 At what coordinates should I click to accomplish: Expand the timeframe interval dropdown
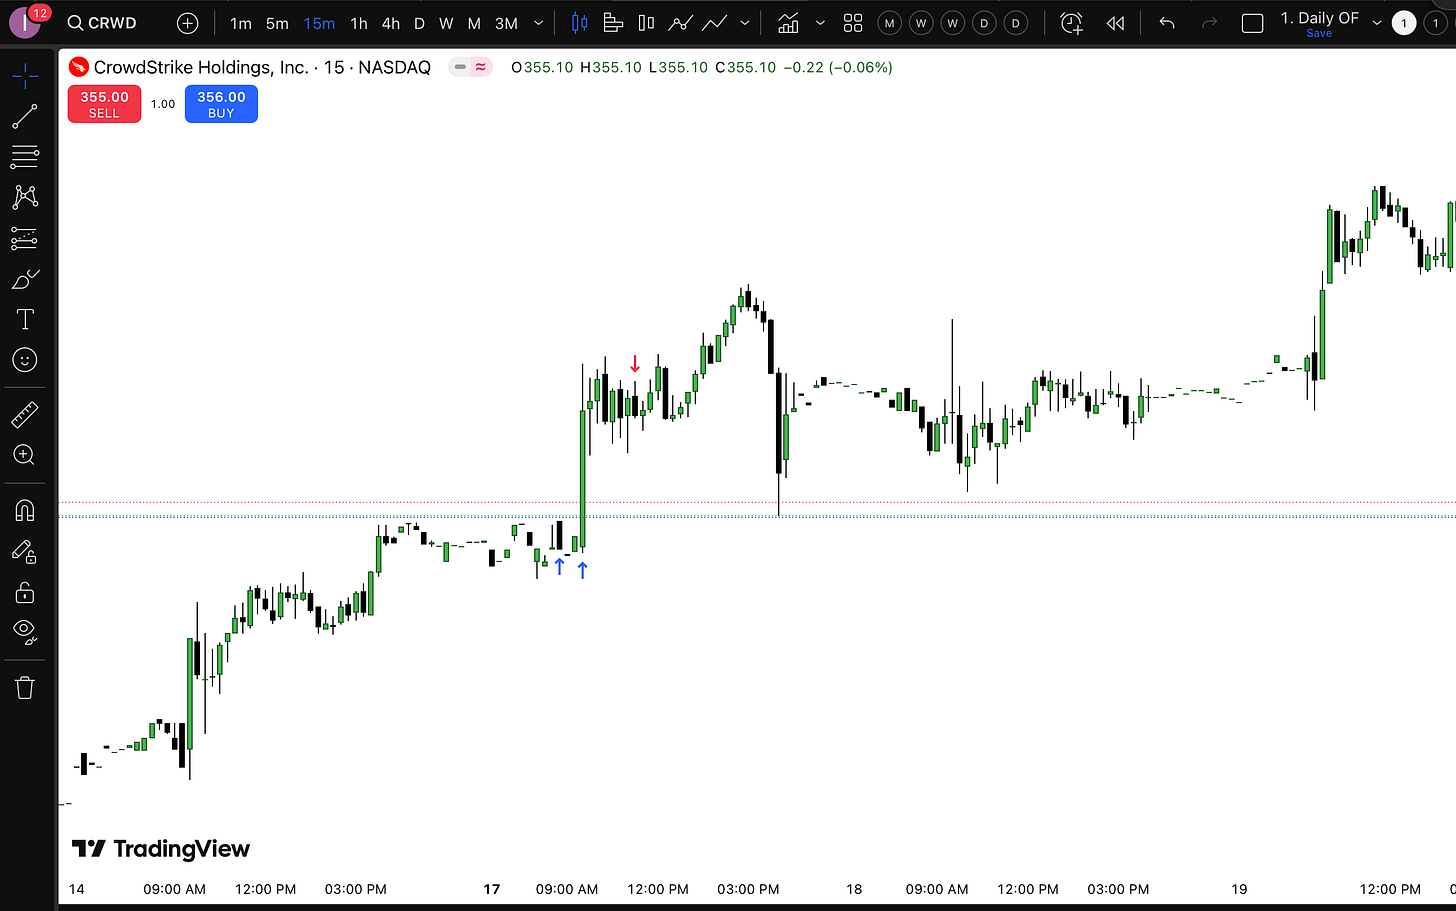tap(539, 23)
